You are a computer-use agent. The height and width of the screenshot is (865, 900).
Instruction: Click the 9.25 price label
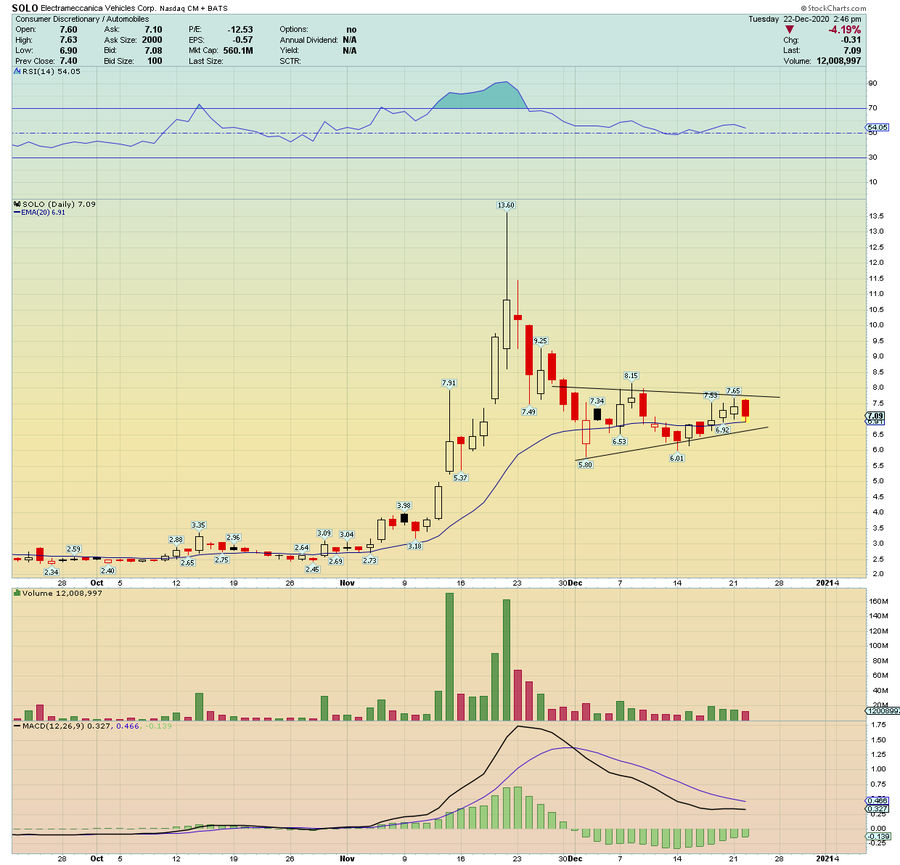pos(540,340)
